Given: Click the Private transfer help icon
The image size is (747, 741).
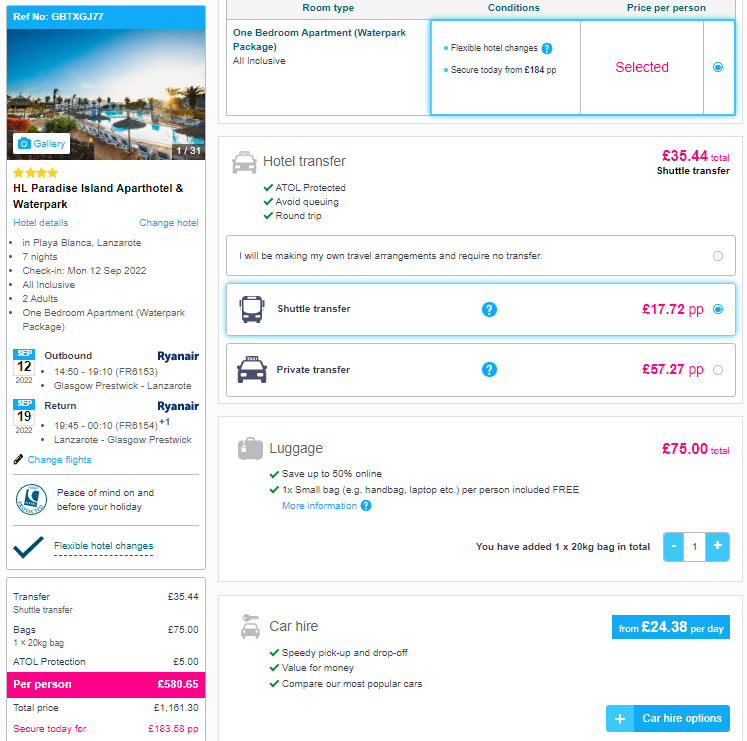Looking at the screenshot, I should click(489, 369).
